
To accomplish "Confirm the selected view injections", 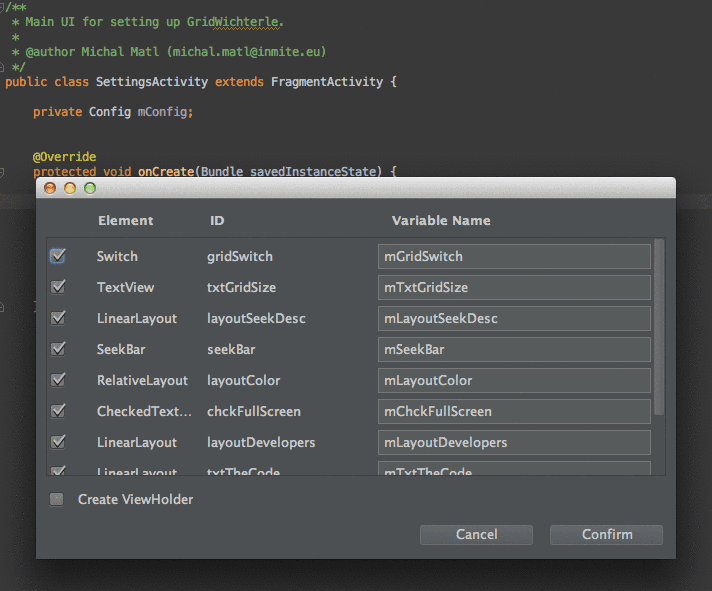I will coord(606,534).
